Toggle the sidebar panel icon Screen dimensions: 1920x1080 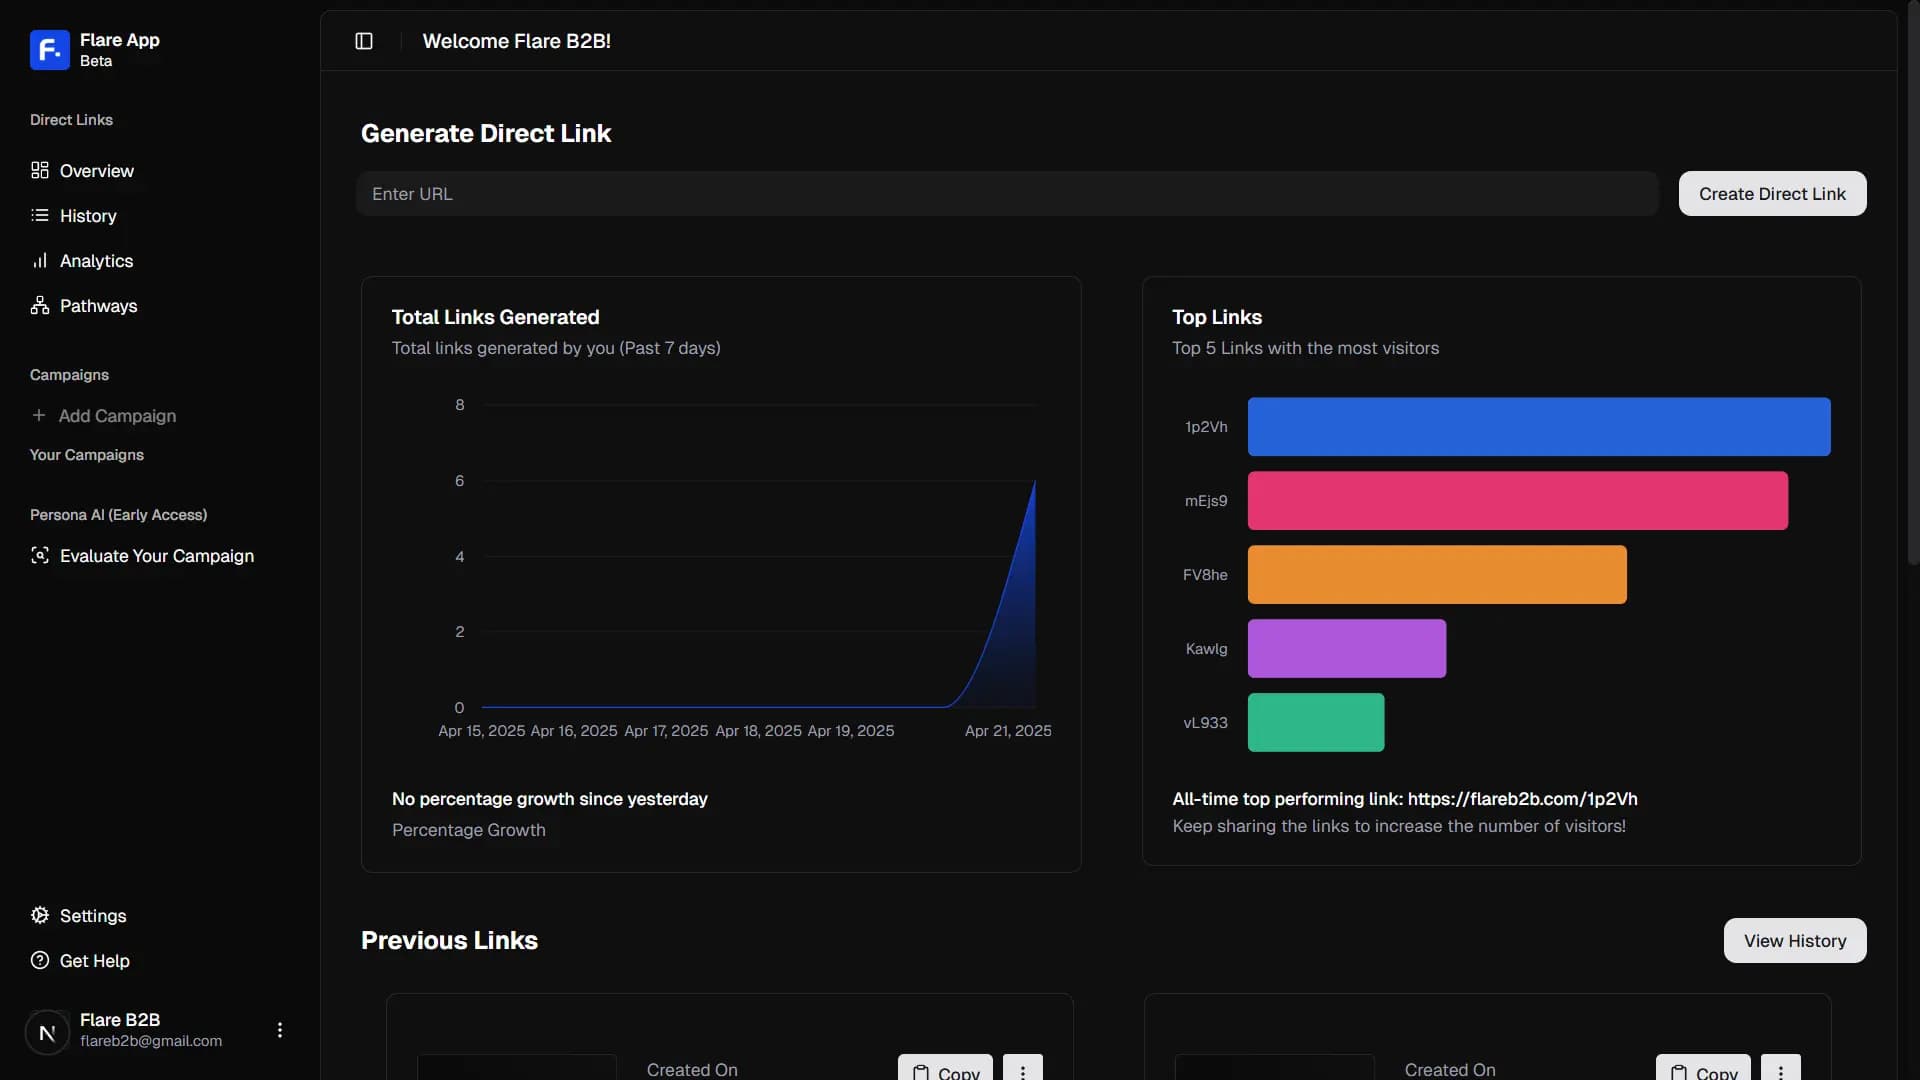point(364,41)
